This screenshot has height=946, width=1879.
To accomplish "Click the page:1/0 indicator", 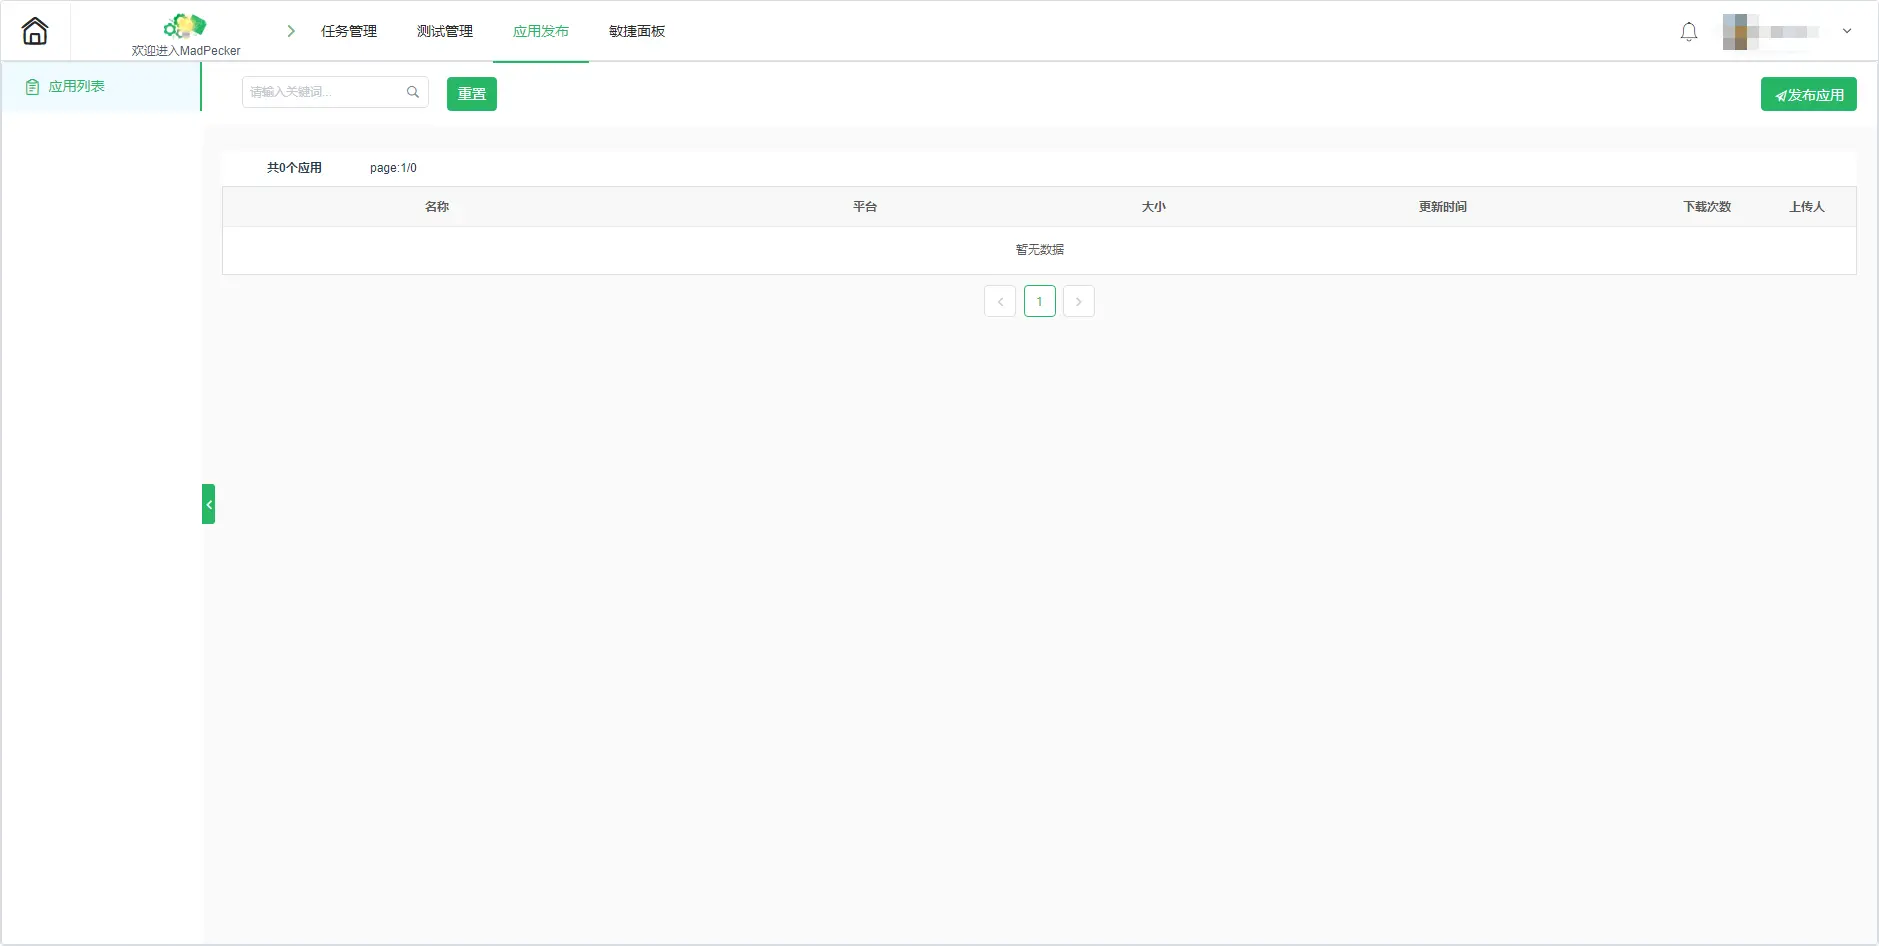I will coord(393,168).
